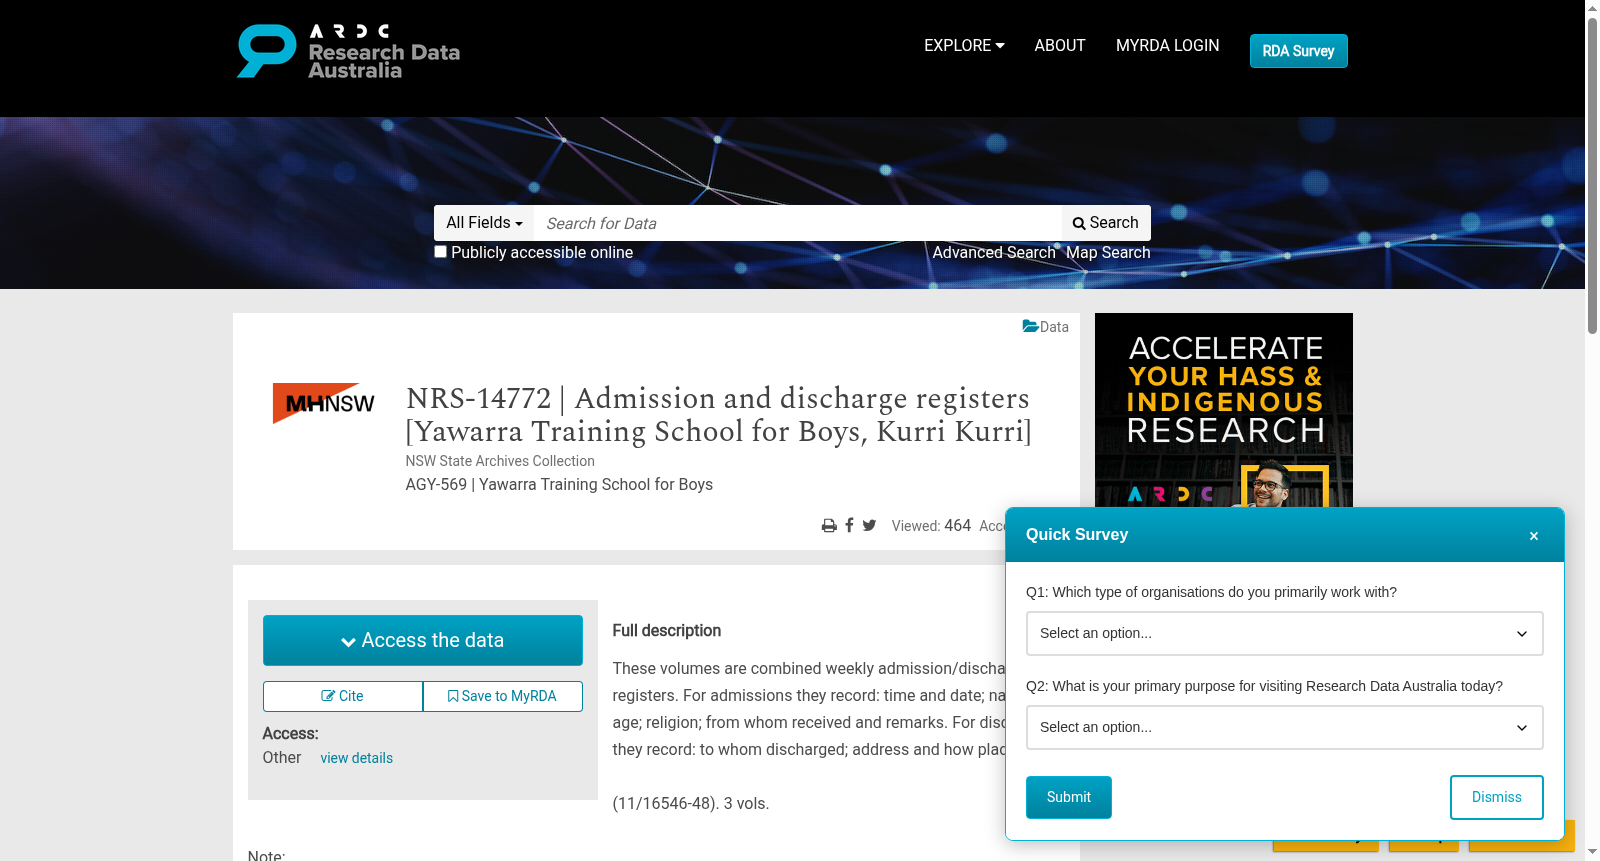
Task: Click the print icon
Action: 829,526
